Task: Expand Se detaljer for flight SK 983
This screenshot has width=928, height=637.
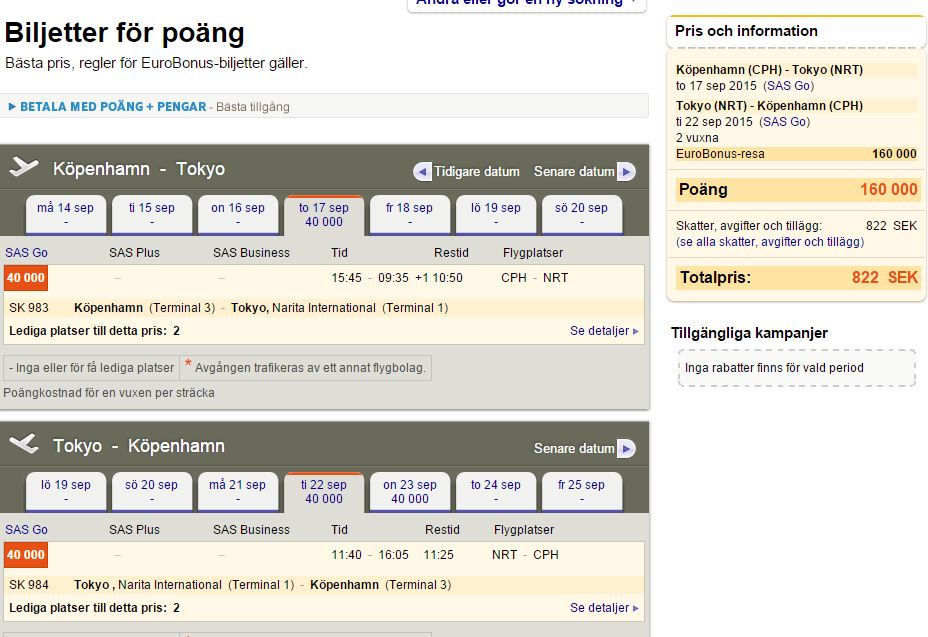Action: click(x=604, y=331)
